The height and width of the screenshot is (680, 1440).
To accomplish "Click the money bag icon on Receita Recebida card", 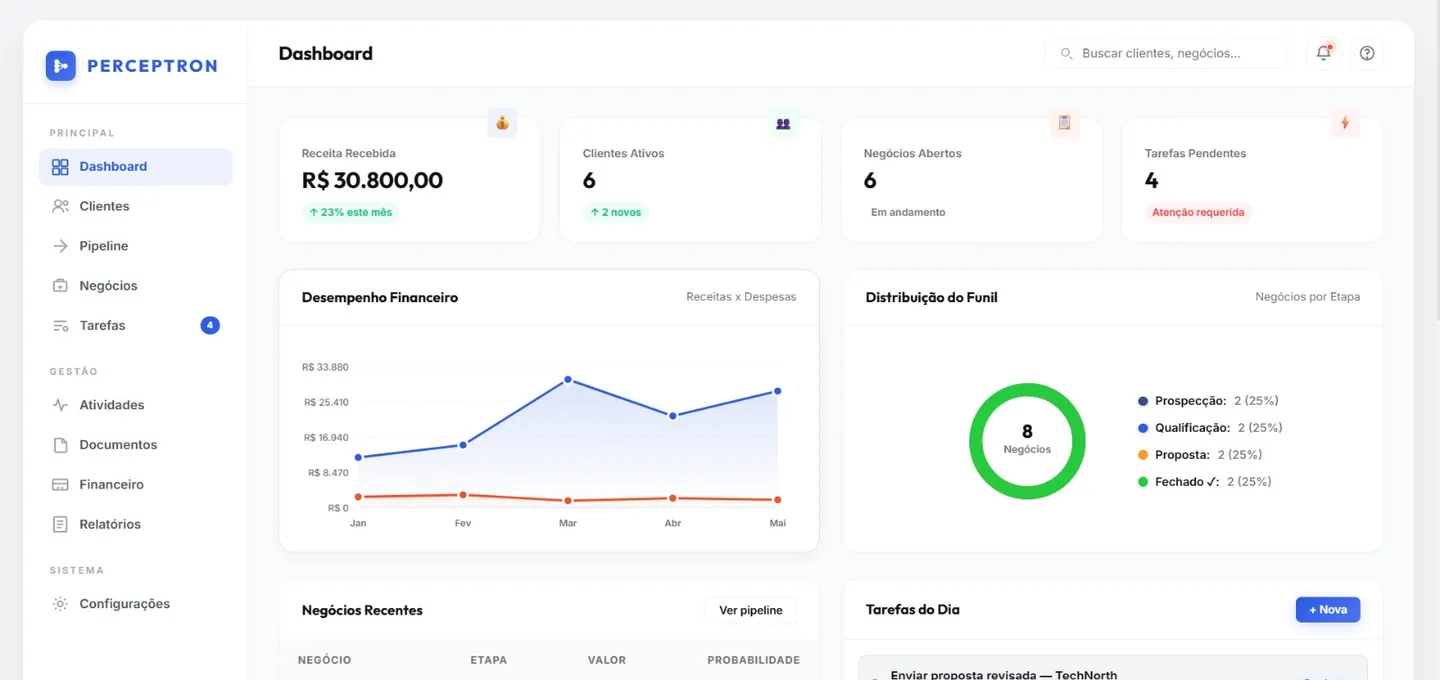I will [502, 123].
